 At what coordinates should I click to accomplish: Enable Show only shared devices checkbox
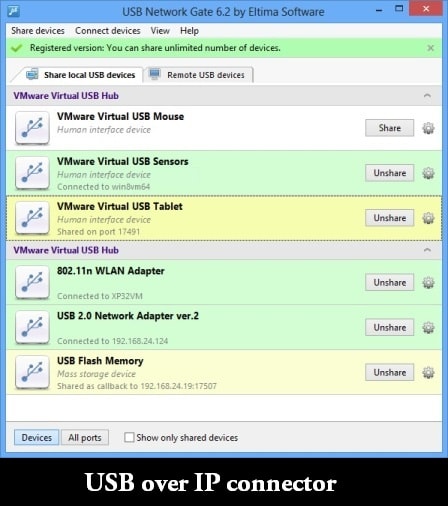(x=129, y=437)
